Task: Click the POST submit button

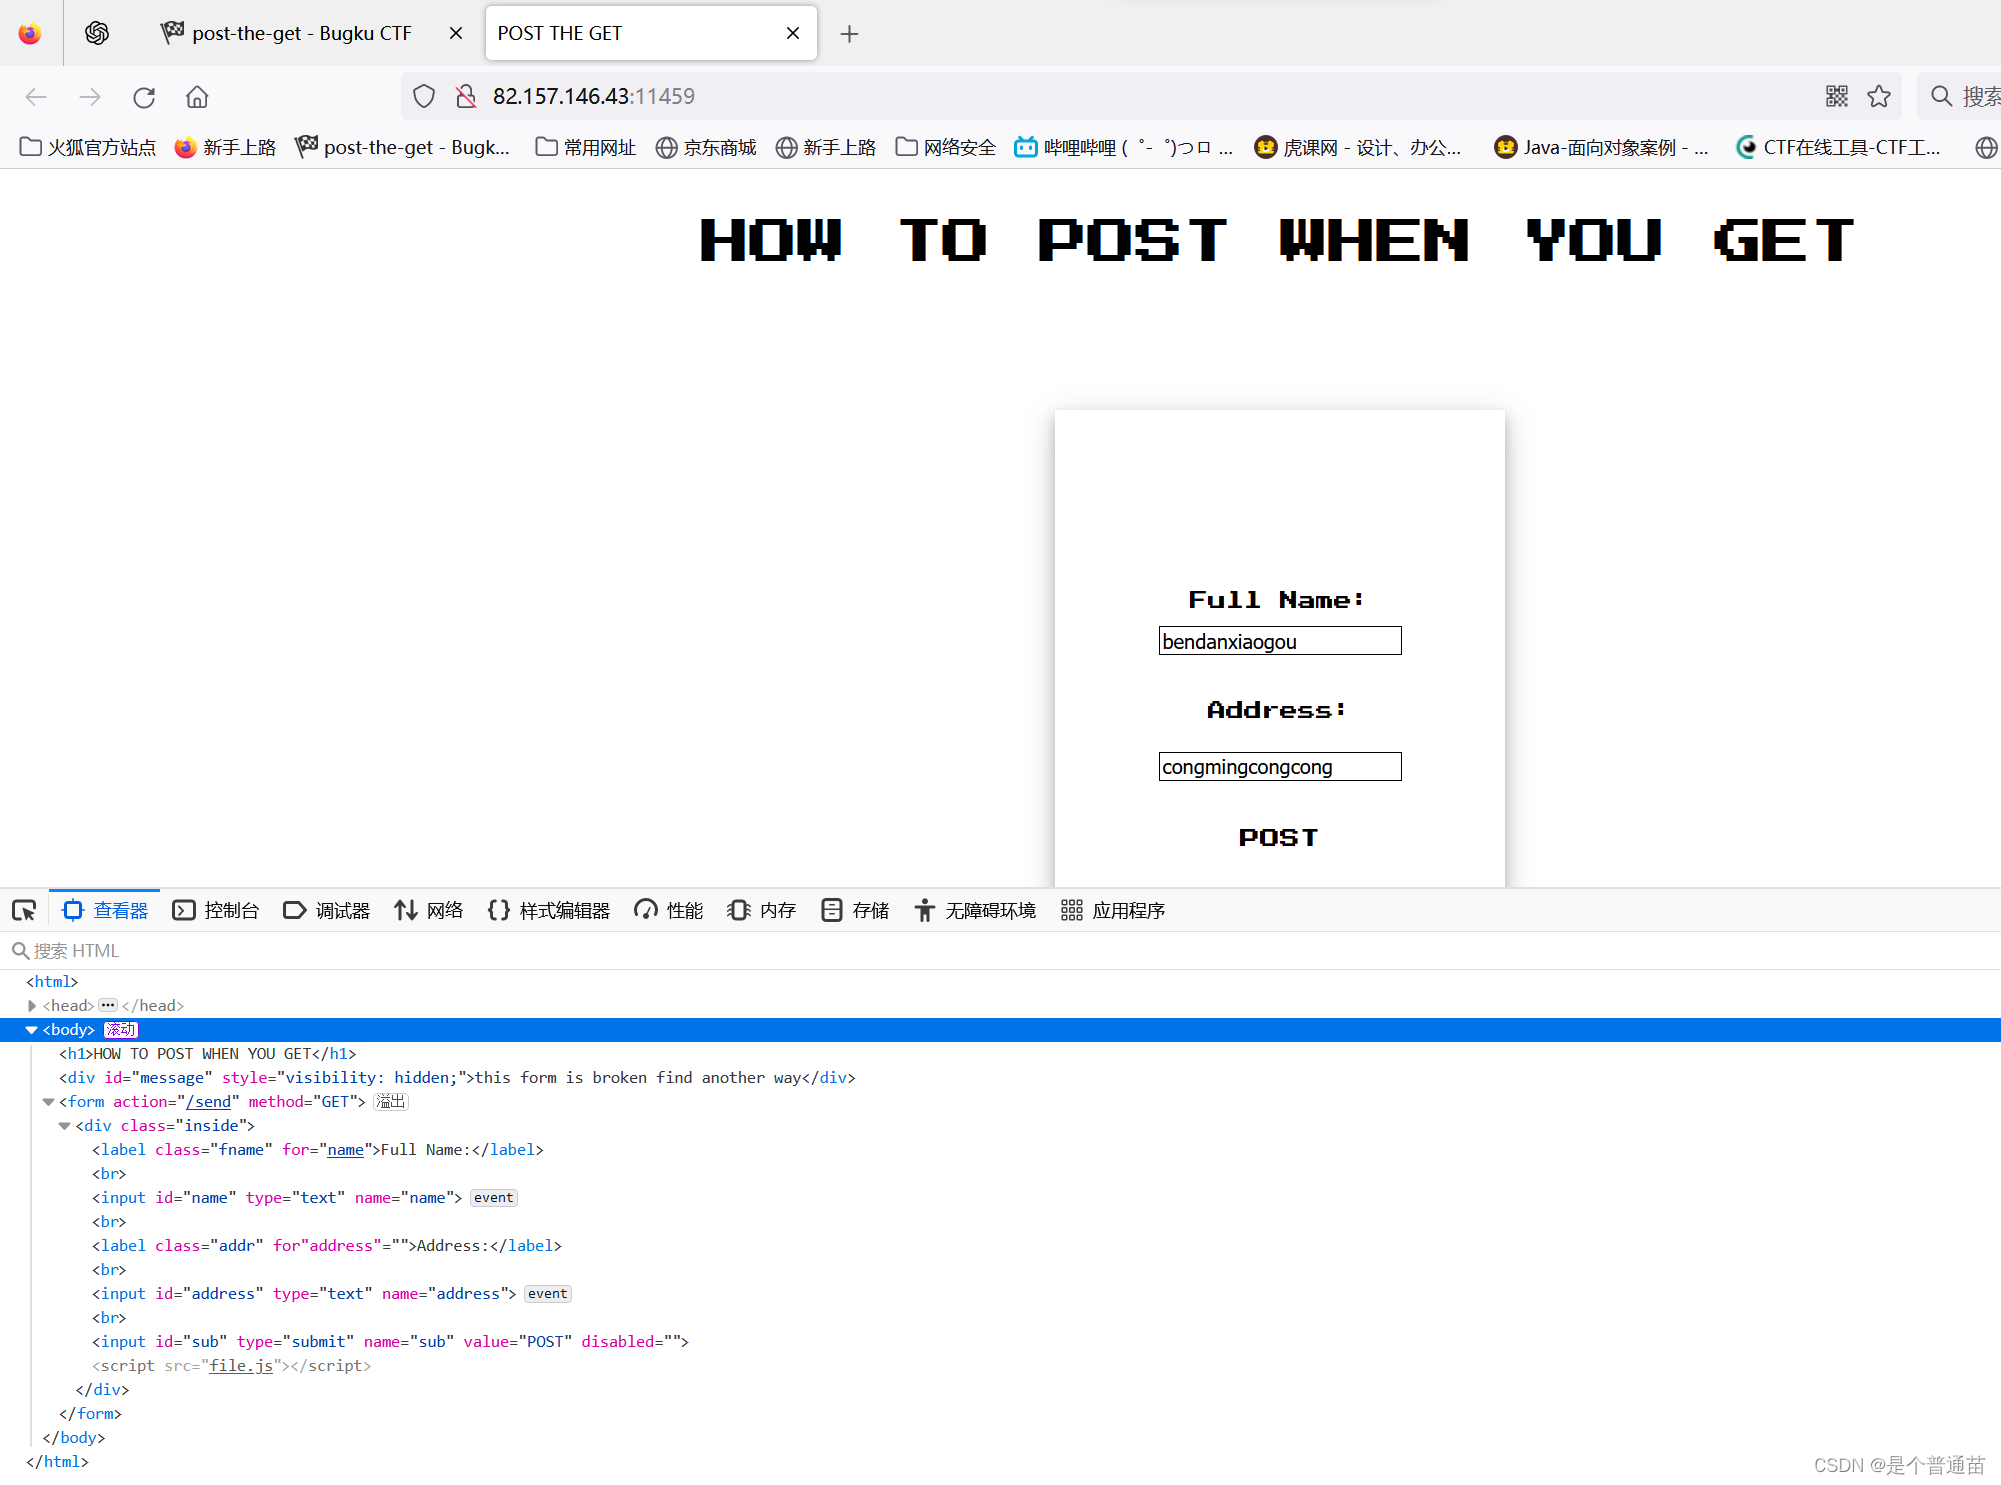Action: 1278,837
